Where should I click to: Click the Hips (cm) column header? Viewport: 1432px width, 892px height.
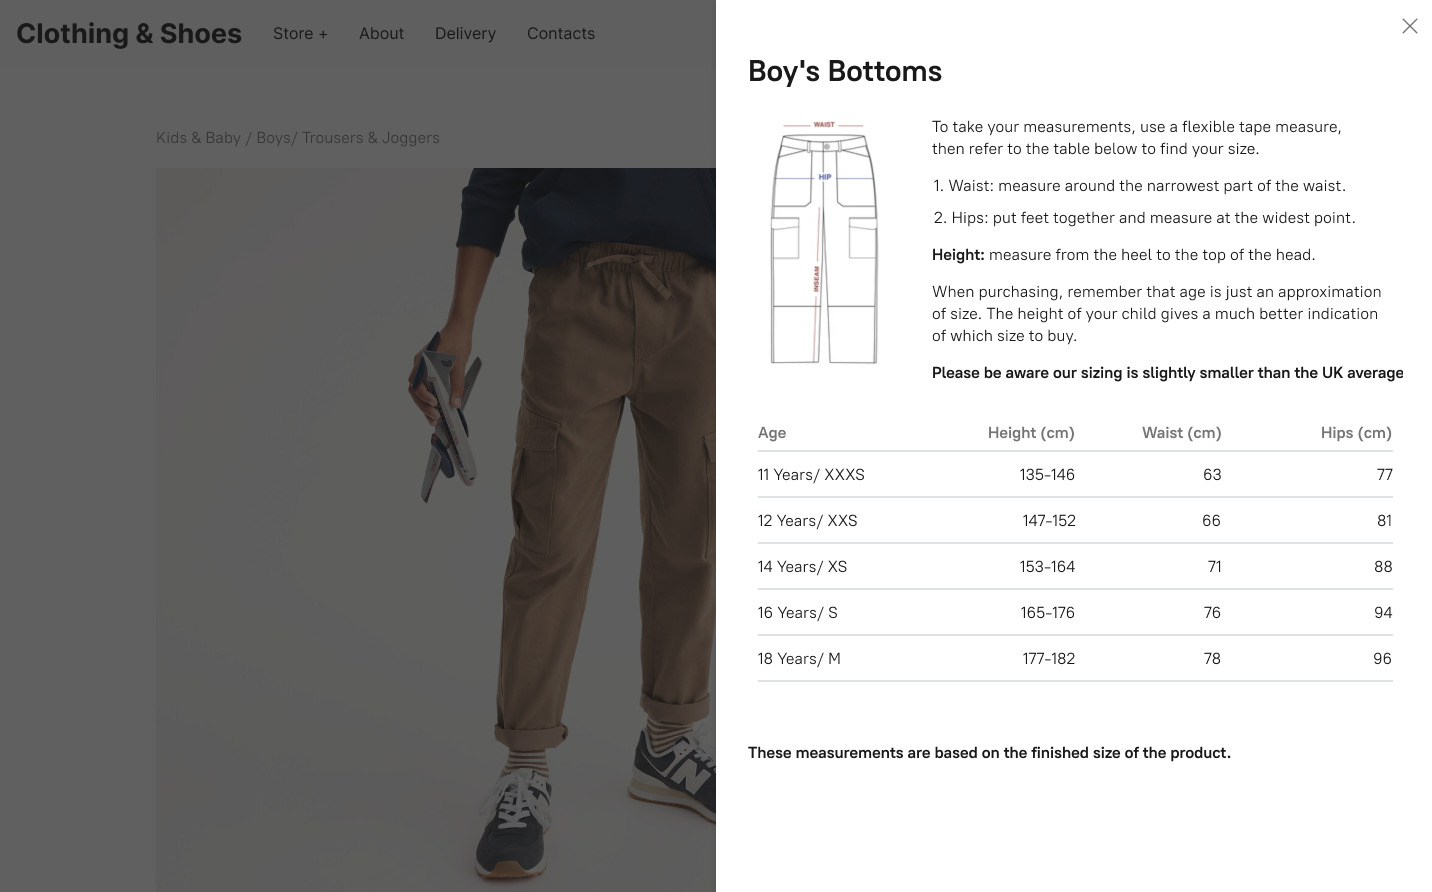1356,432
